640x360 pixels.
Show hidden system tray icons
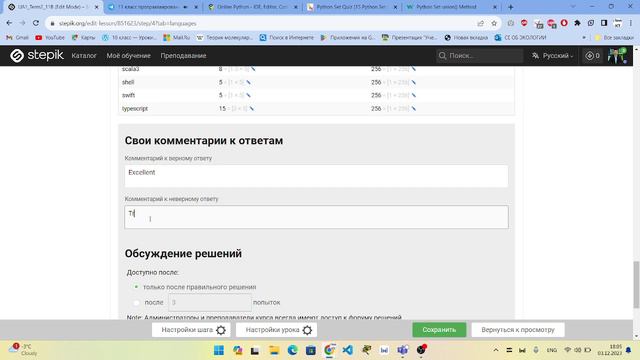[x=496, y=350]
